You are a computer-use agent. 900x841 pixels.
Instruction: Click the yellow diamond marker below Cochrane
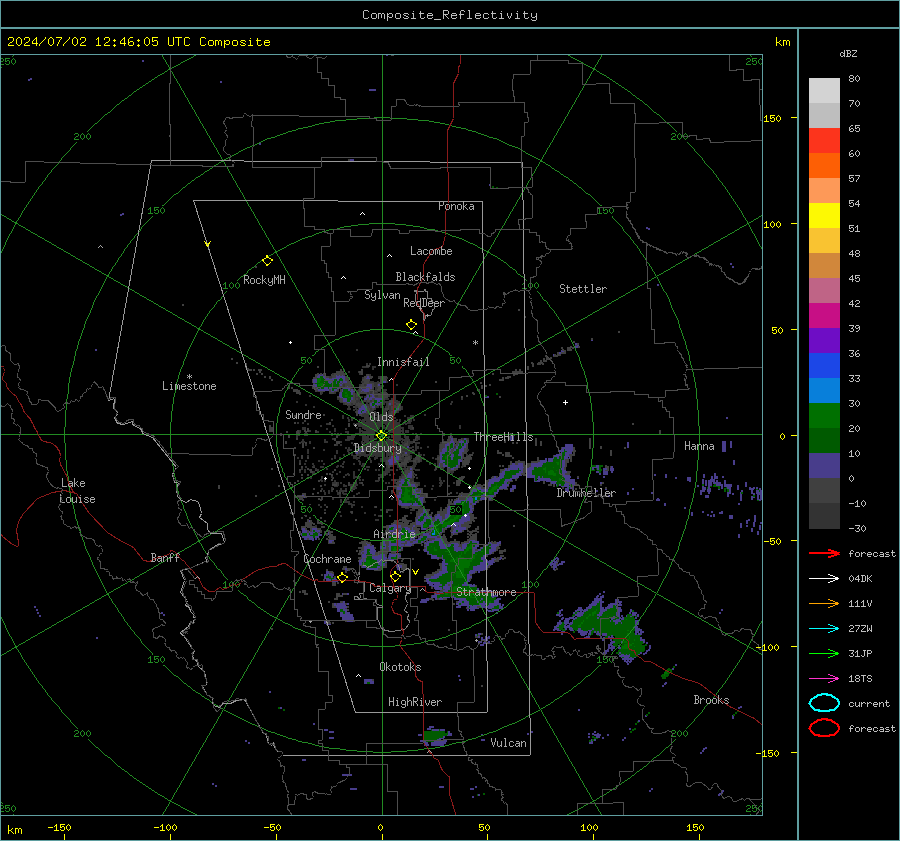coord(342,578)
